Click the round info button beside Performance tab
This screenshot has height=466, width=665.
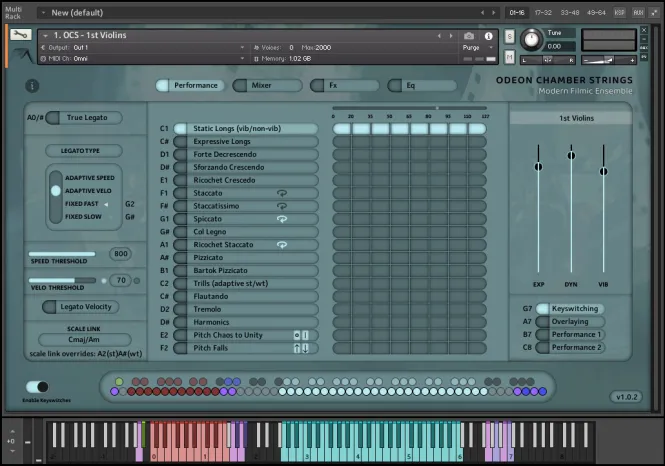click(32, 86)
